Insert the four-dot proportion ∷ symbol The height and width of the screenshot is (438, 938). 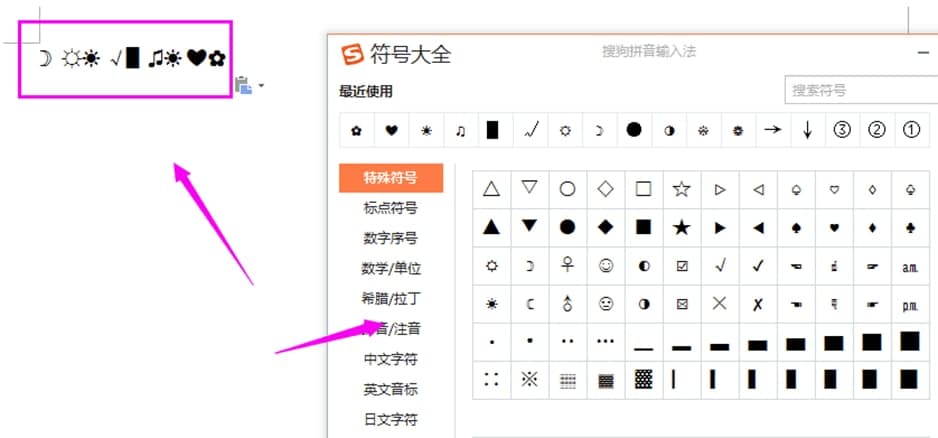tap(491, 380)
